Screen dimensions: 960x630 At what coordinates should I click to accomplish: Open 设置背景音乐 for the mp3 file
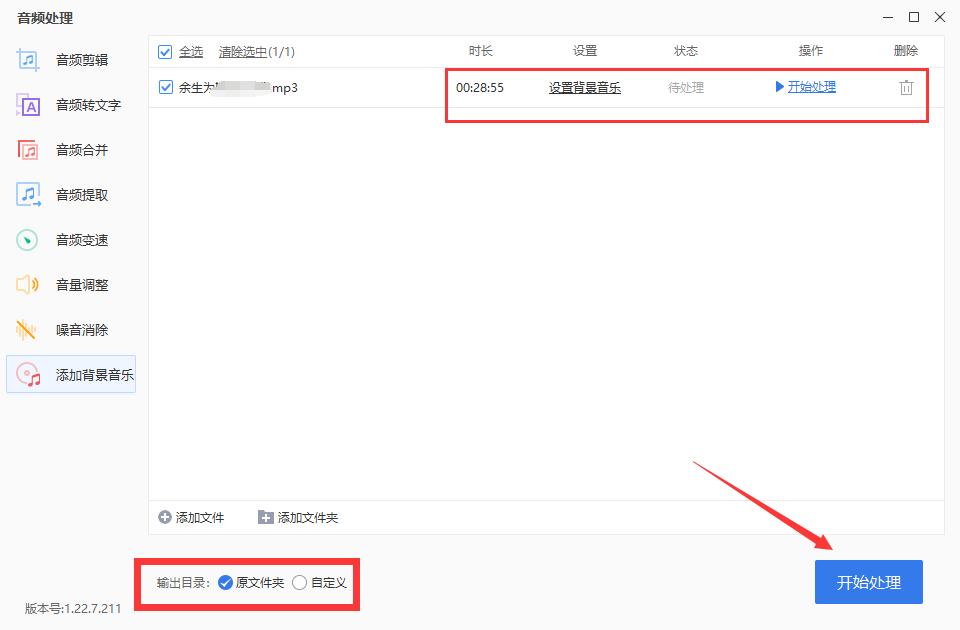583,88
